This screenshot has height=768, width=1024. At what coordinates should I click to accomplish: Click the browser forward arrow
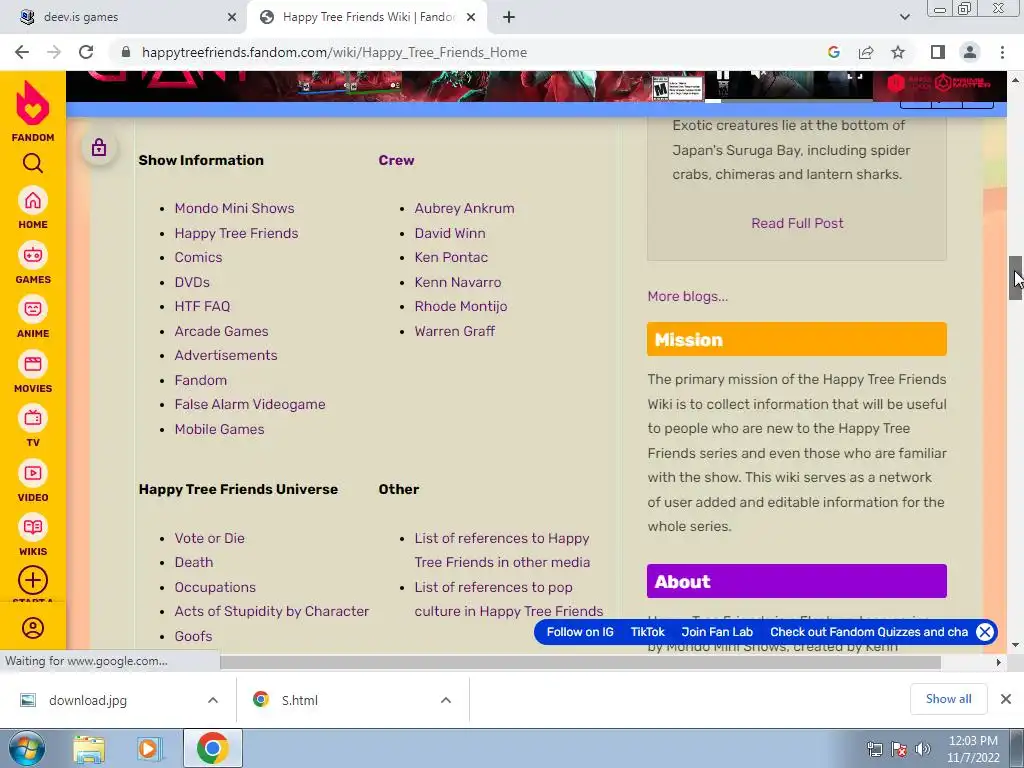tap(54, 52)
